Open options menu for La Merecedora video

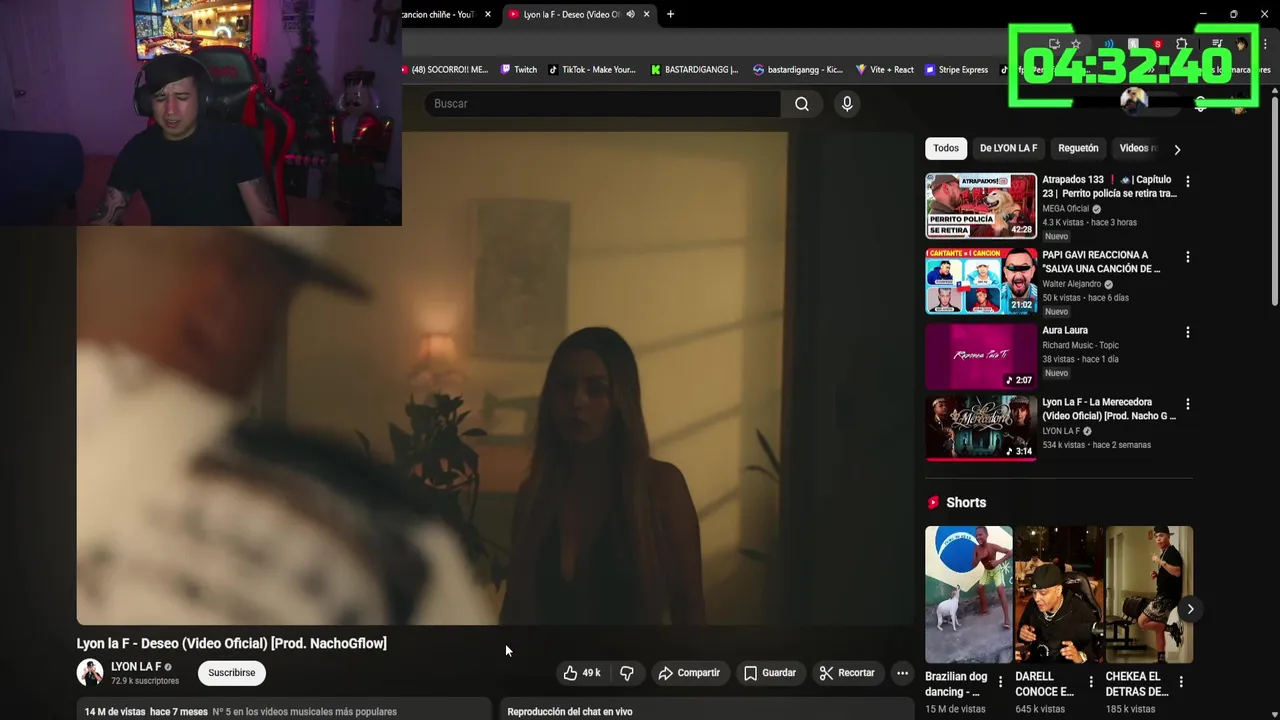tap(1187, 405)
